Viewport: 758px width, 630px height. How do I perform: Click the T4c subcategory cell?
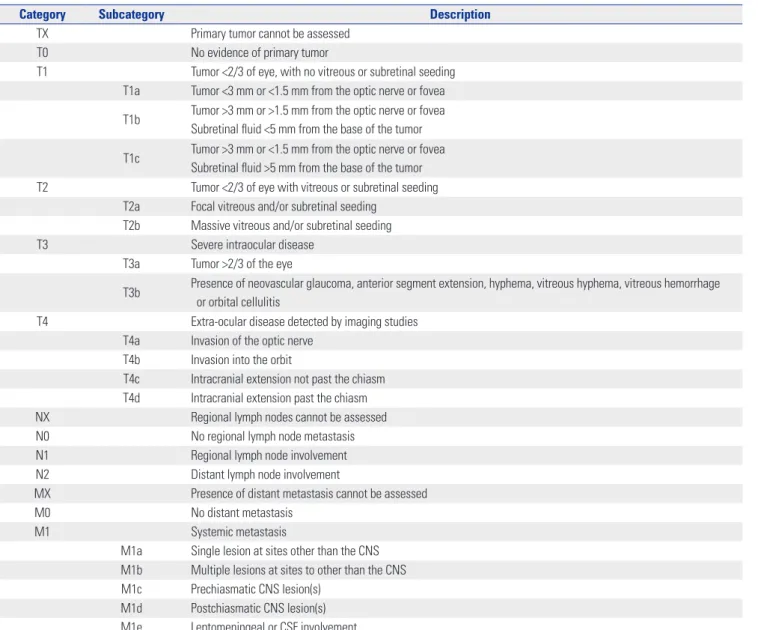coord(131,379)
